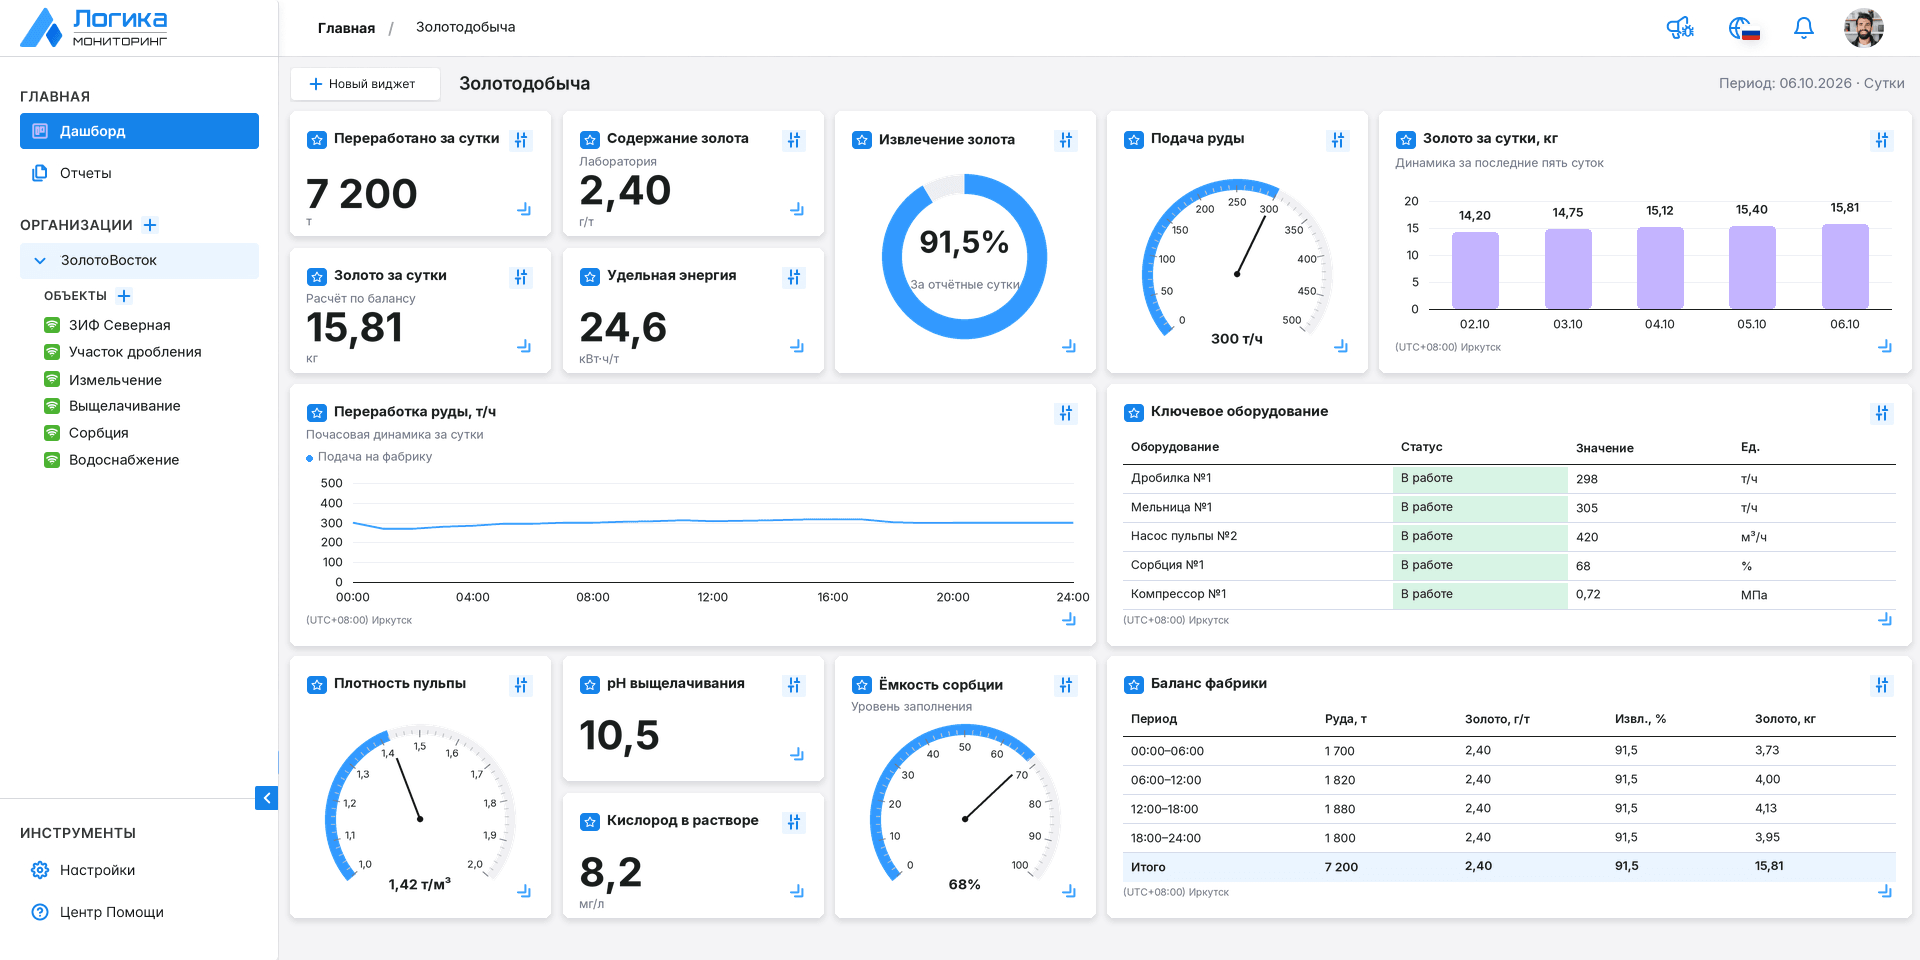This screenshot has height=960, width=1920.
Task: Open Отчеты in sidebar menu
Action: click(x=139, y=173)
